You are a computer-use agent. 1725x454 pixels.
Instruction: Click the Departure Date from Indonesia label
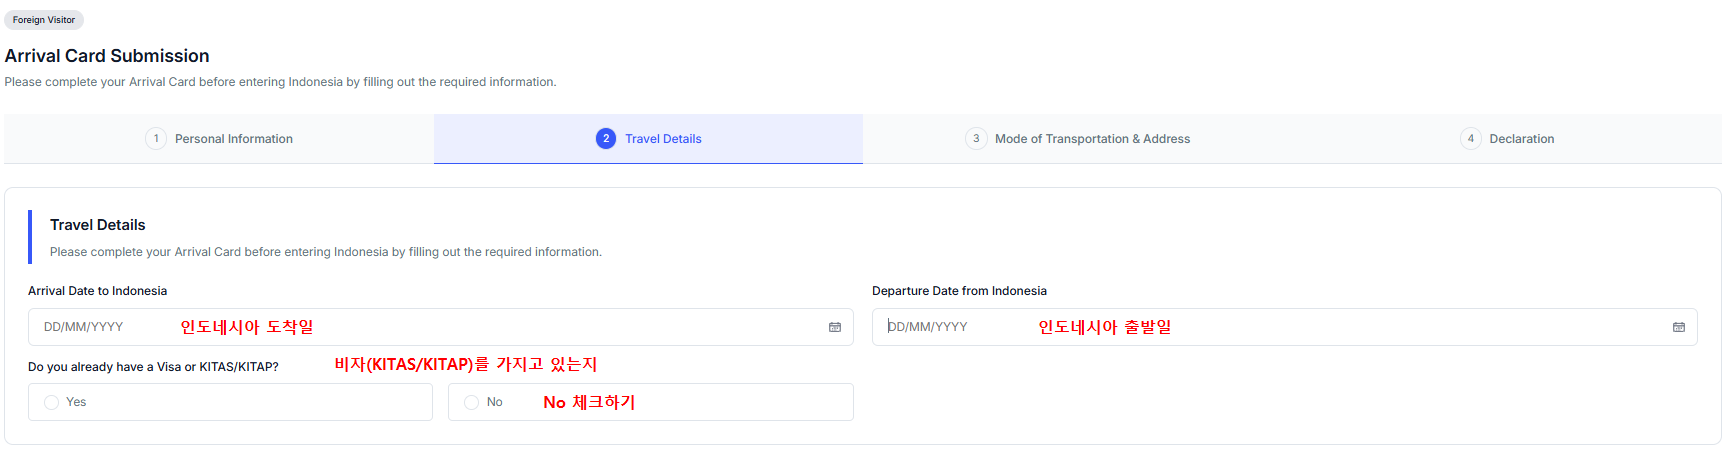[959, 291]
